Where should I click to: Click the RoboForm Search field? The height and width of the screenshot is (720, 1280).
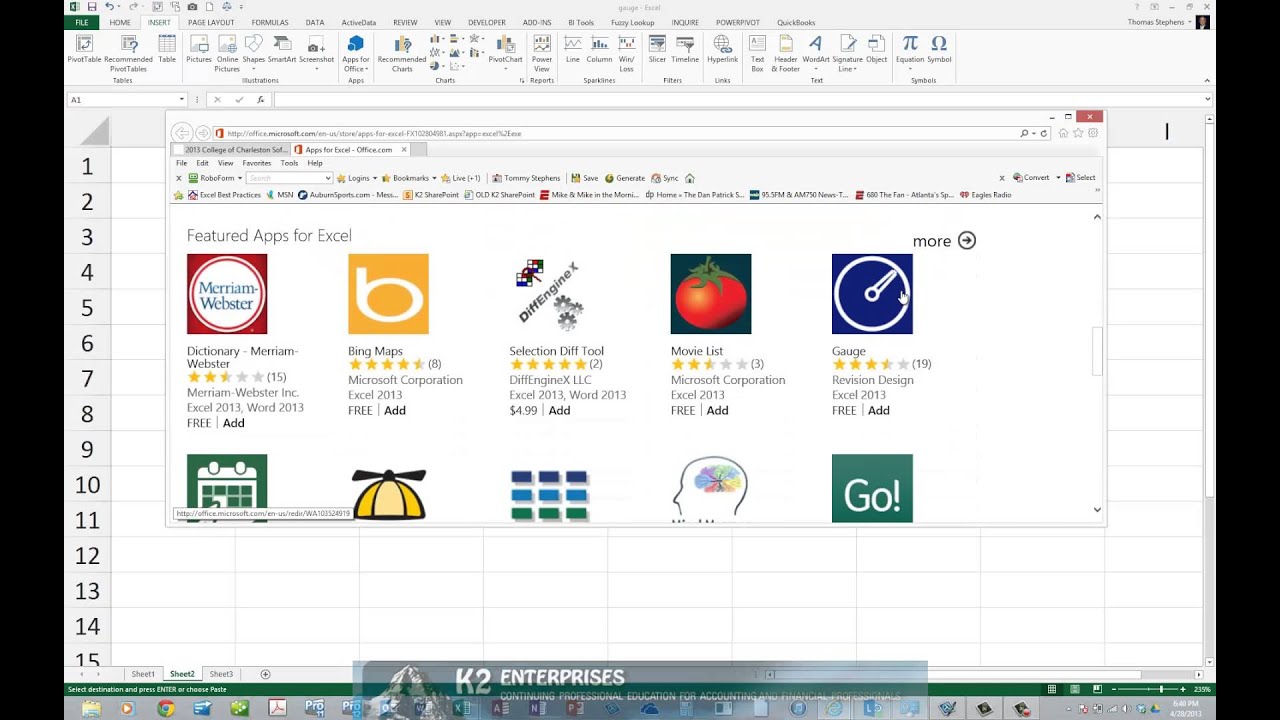point(289,178)
